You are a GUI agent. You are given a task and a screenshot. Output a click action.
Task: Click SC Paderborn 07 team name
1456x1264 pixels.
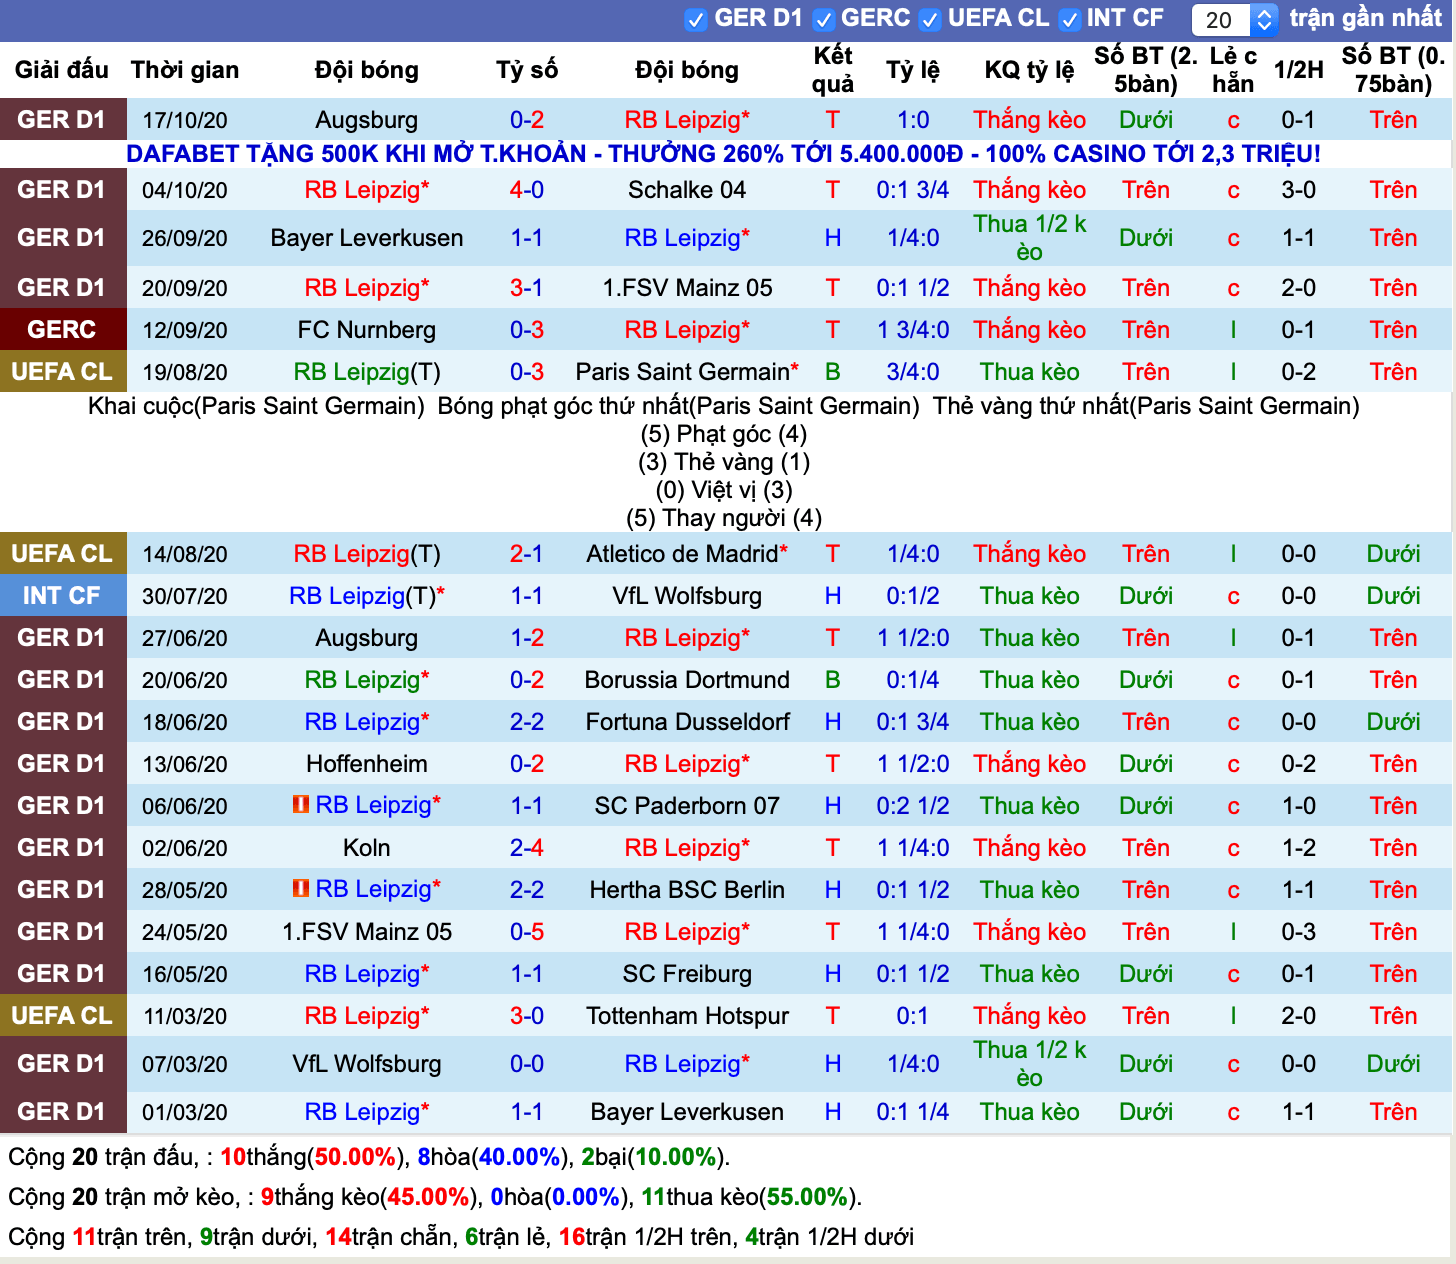[x=687, y=806]
